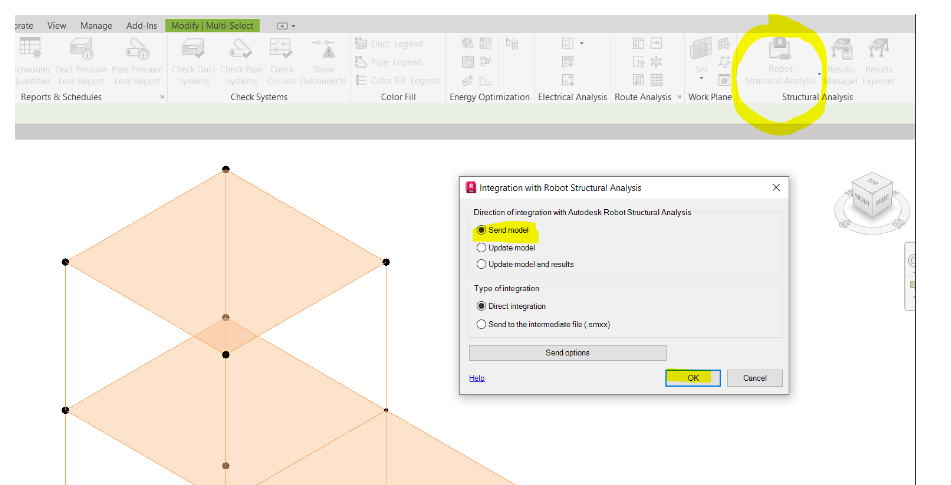Viewport: 951px width, 485px height.
Task: Close the Integration with Robot Structural Analysis dialog
Action: pos(776,187)
